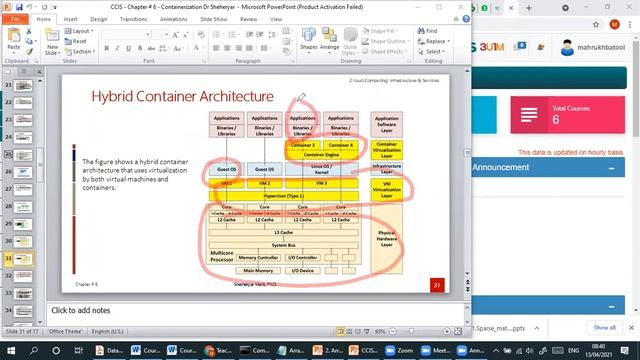Click the zoom slider
Viewport: 640px width, 360px height.
point(411,331)
